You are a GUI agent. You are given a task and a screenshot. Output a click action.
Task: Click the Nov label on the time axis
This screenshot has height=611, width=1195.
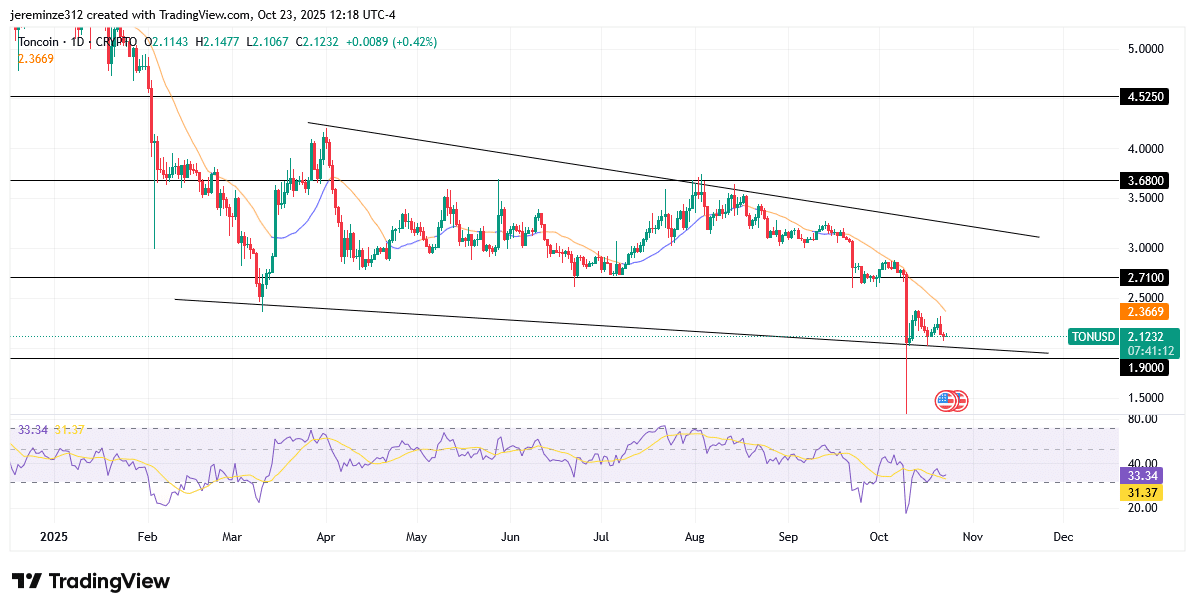[972, 537]
